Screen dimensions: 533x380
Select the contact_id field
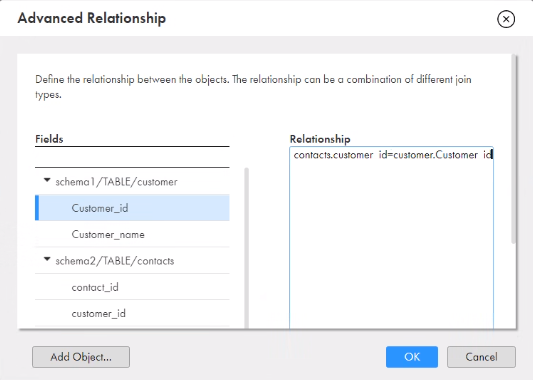[132, 287]
